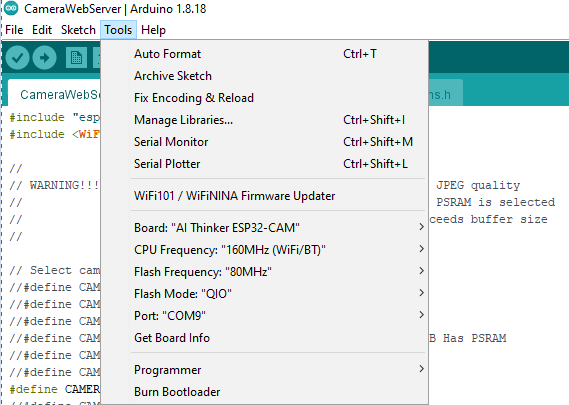Image resolution: width=569 pixels, height=405 pixels.
Task: Switch to the partially hidden .h tab
Action: [446, 93]
